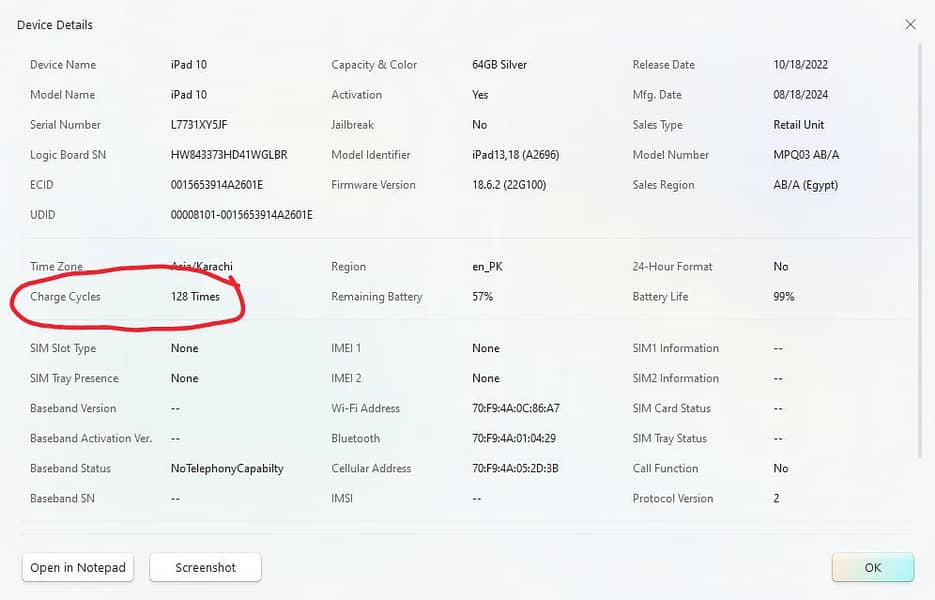
Task: Close the Device Details dialog
Action: tap(910, 24)
